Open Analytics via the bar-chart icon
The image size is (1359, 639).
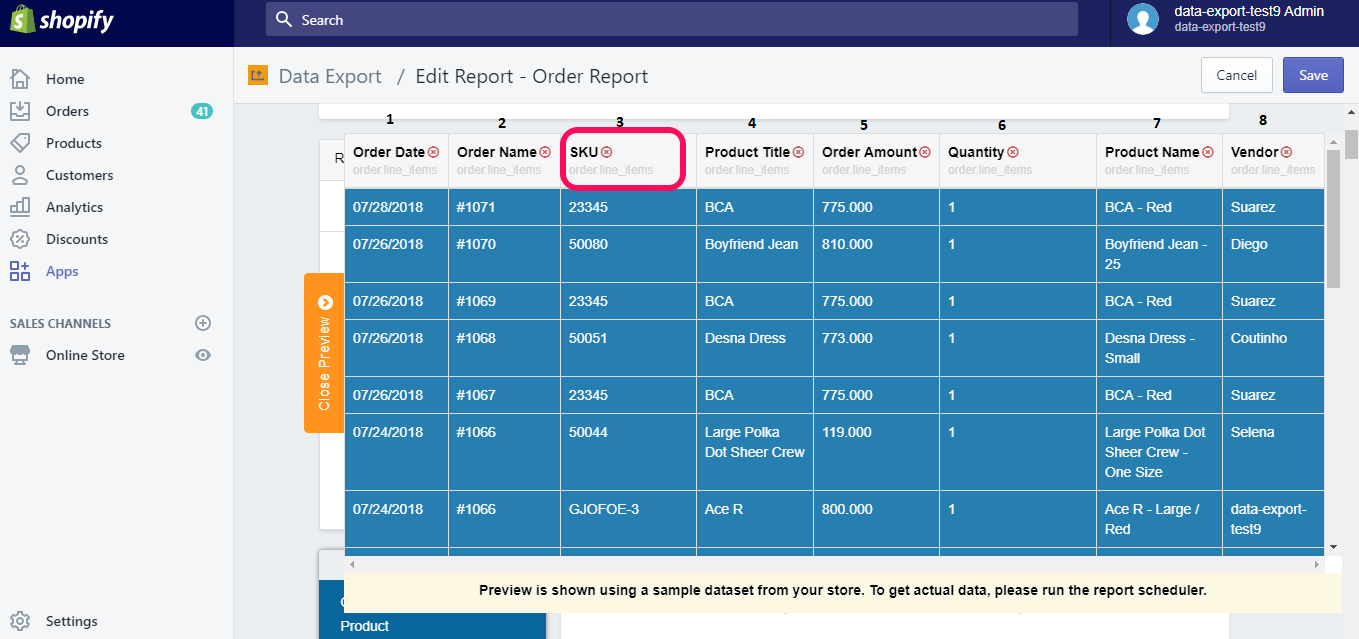[x=22, y=206]
